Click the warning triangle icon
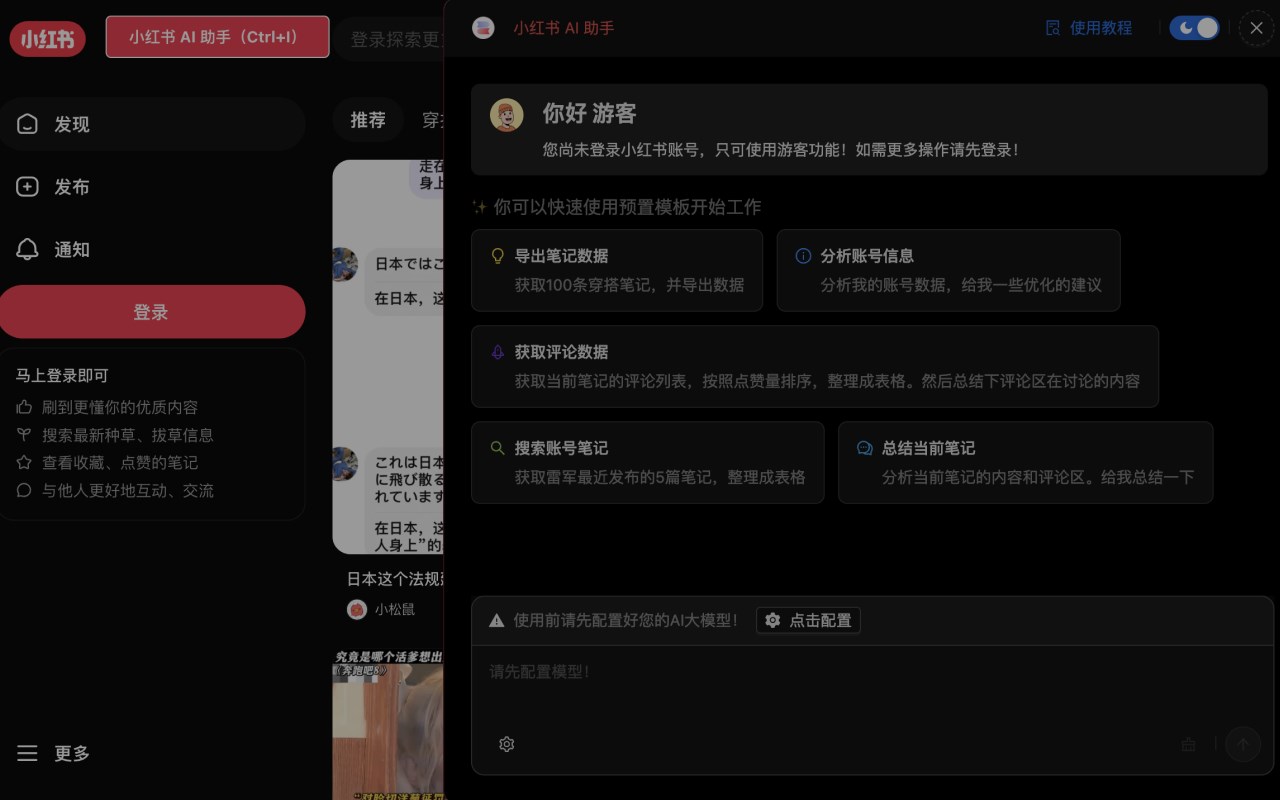 coord(496,621)
